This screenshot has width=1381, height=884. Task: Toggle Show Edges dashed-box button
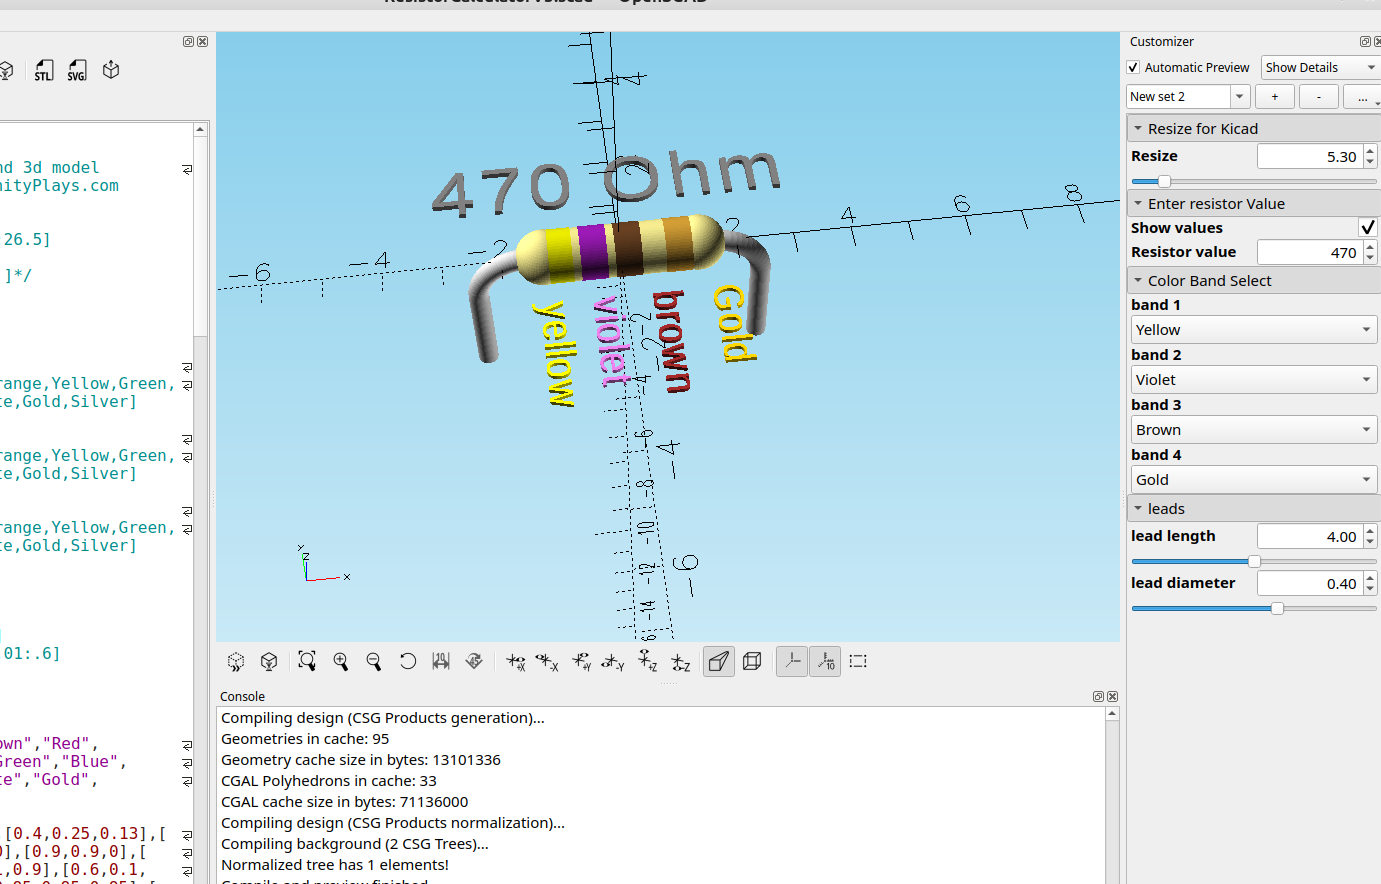pyautogui.click(x=858, y=661)
